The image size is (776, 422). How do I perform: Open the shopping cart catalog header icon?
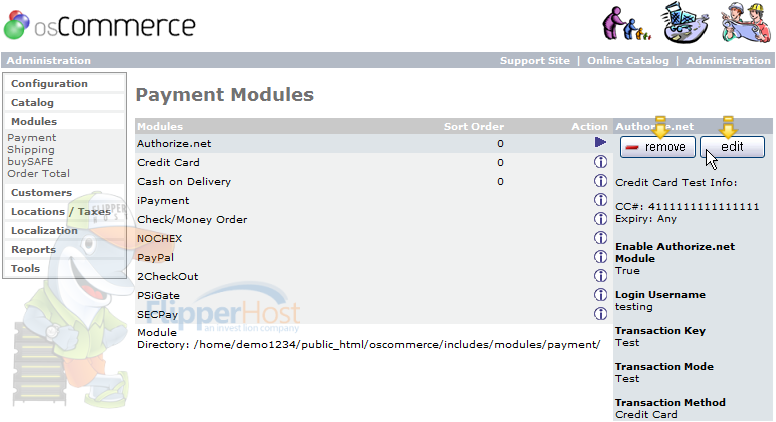pos(685,23)
